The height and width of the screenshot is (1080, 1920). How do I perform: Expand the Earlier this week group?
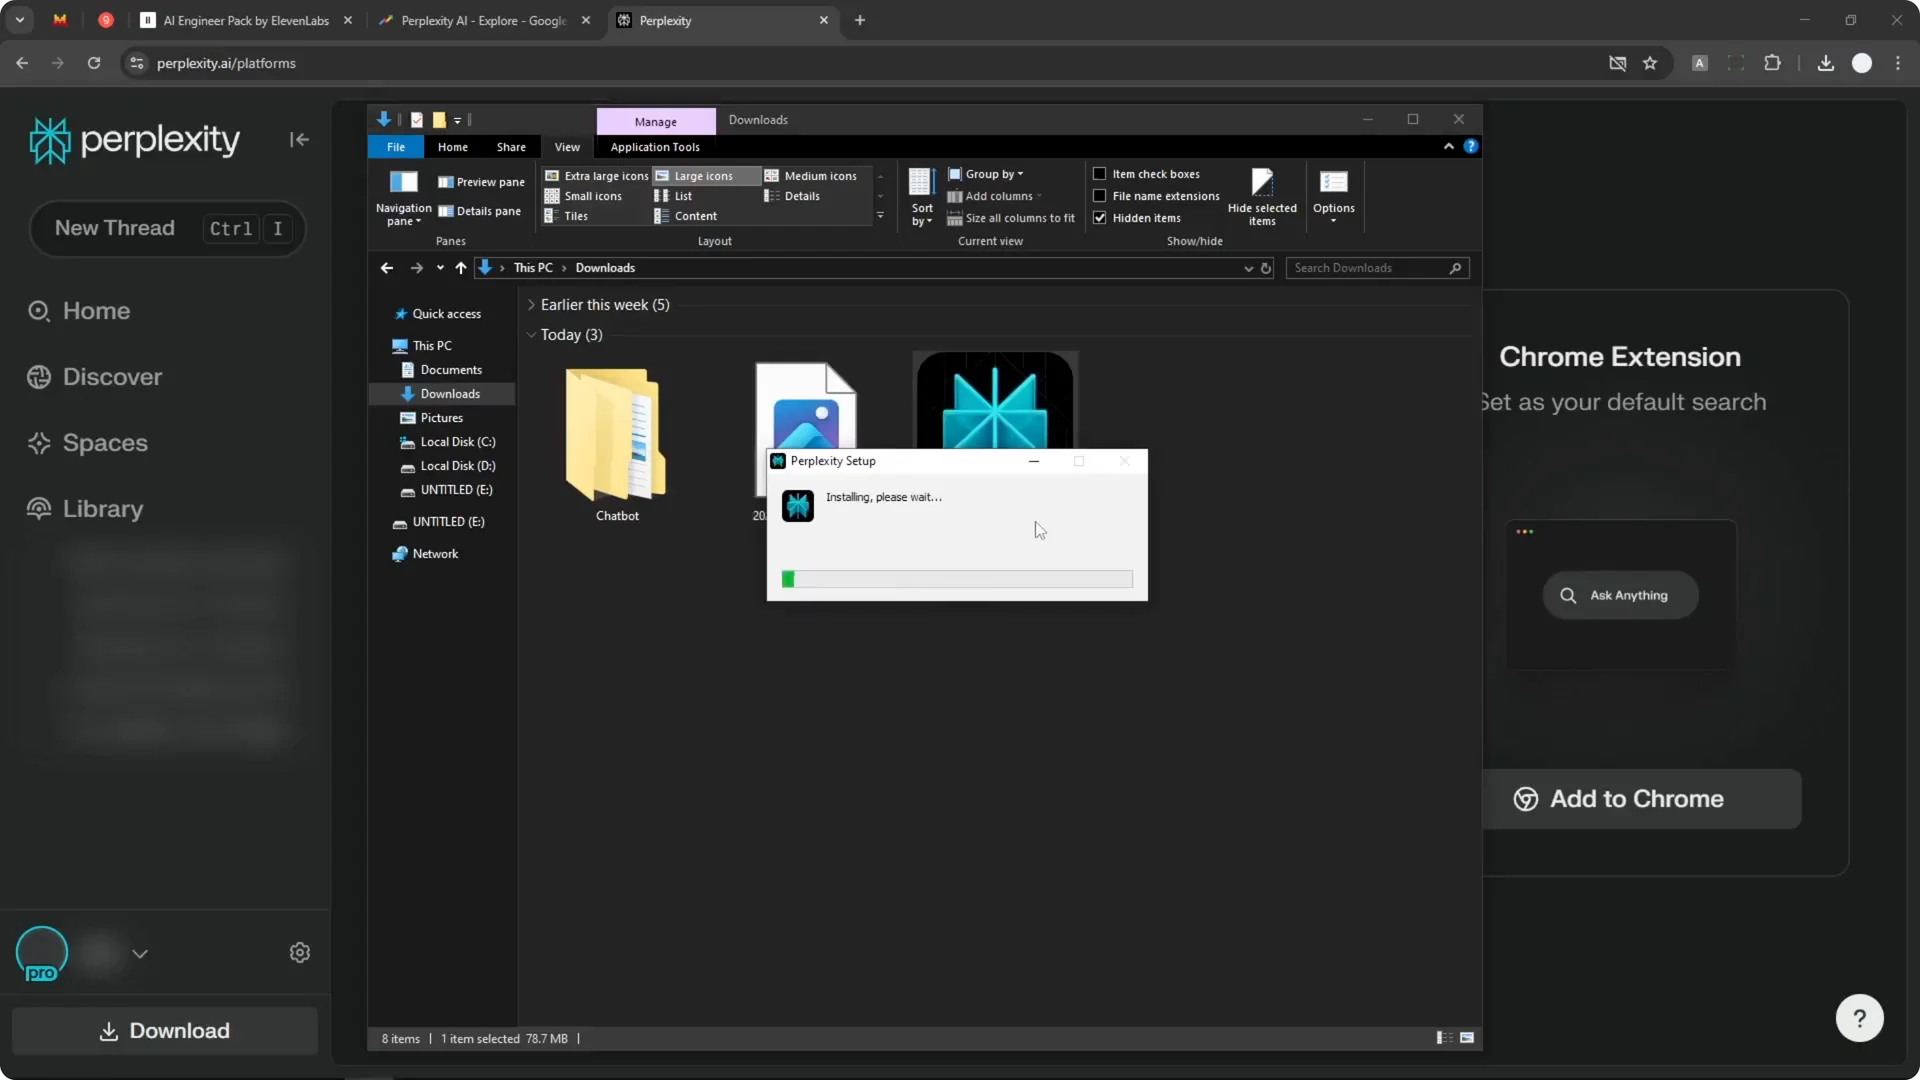(532, 304)
